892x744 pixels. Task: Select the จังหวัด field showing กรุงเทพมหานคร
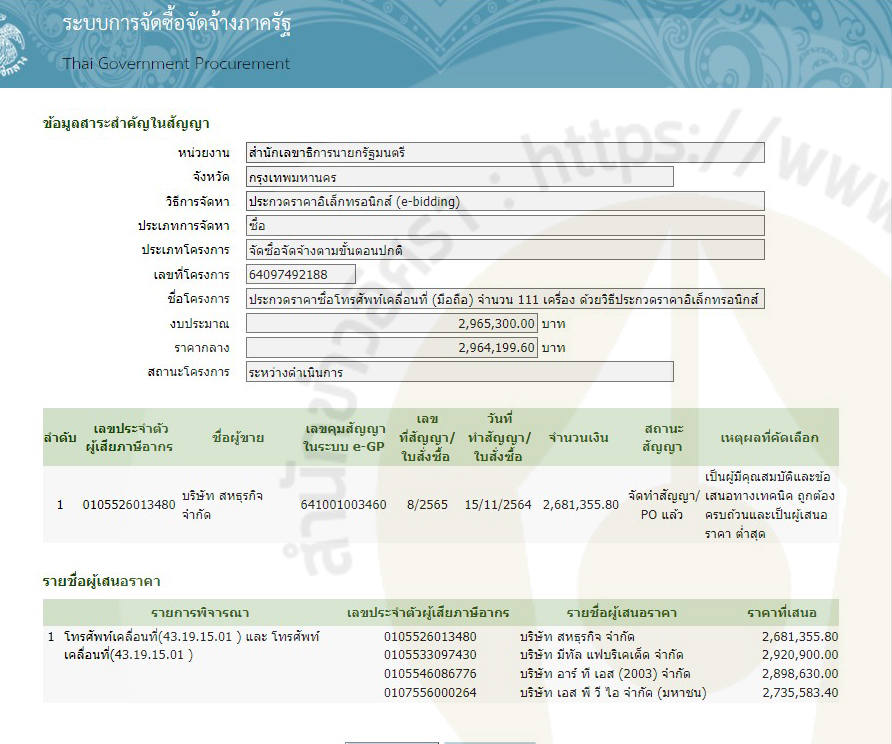[459, 177]
